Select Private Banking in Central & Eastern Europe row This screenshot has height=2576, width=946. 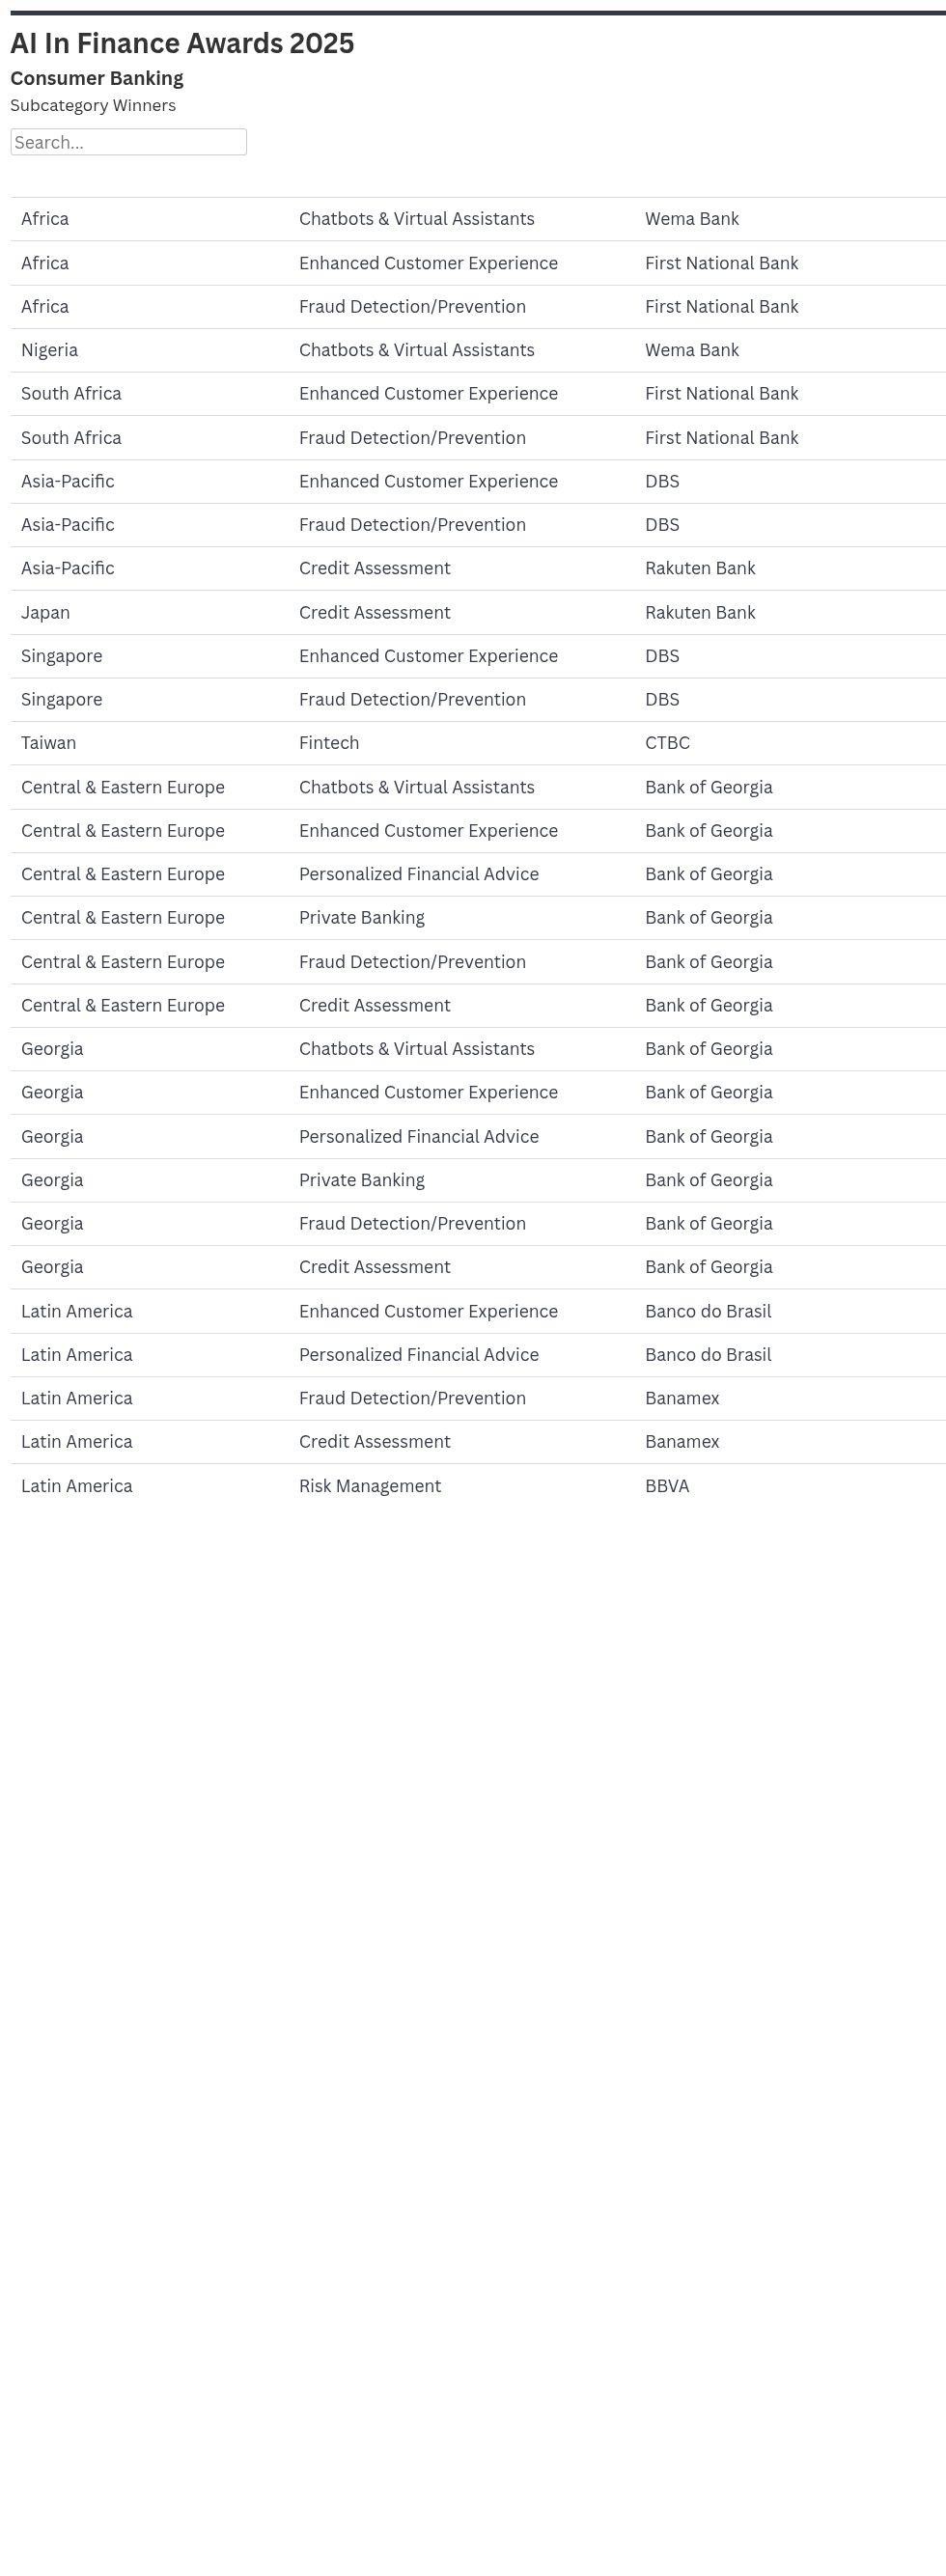pos(362,918)
